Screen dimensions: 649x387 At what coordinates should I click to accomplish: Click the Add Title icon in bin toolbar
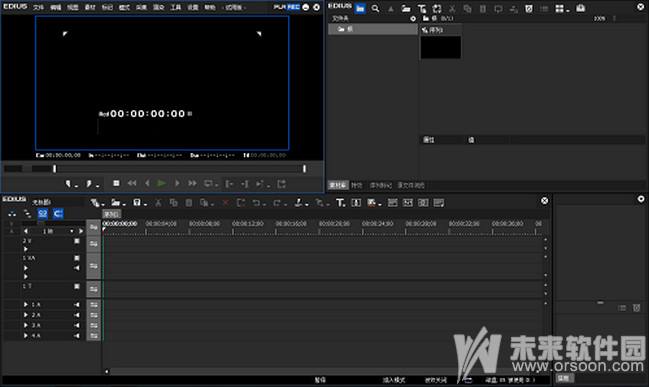(422, 8)
